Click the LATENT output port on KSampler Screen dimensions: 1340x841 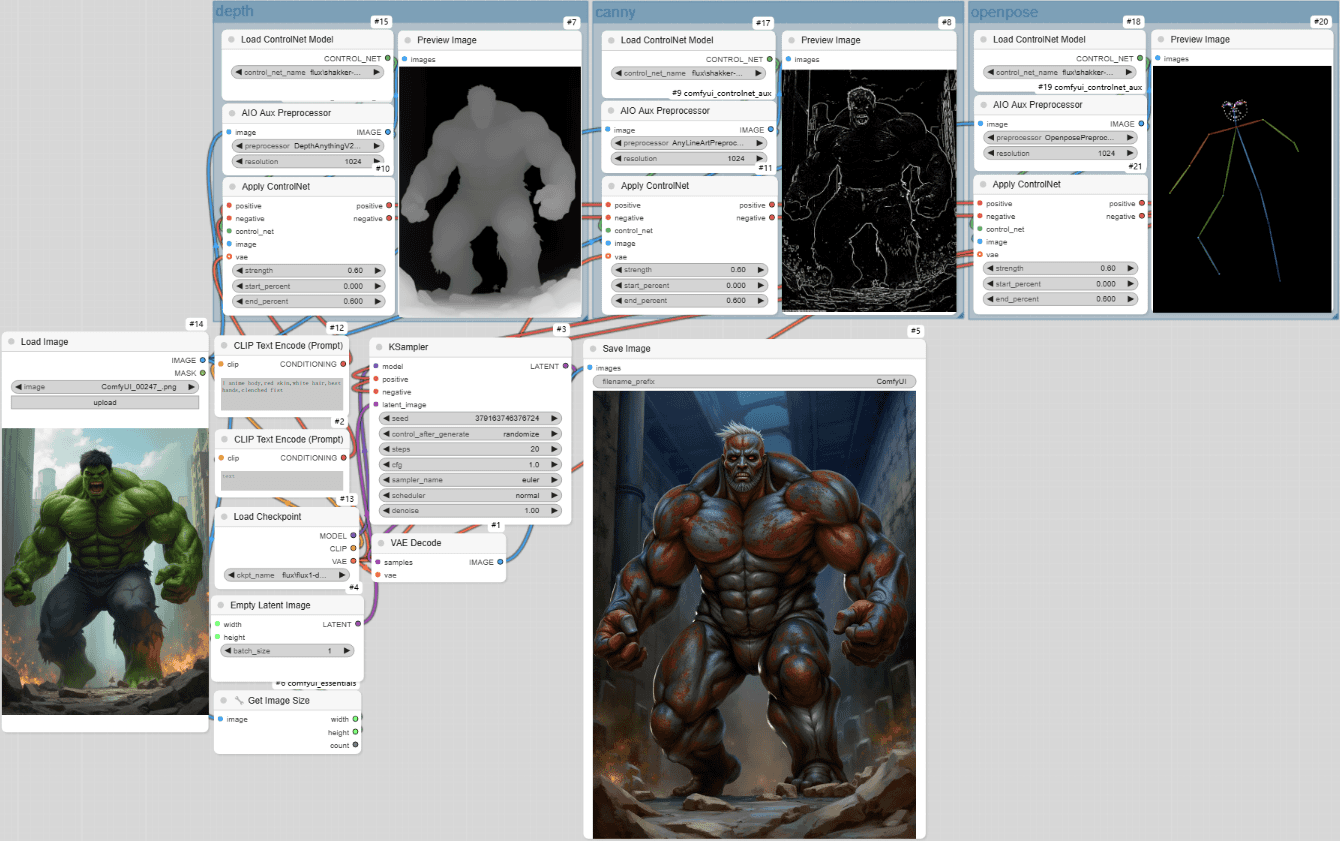(565, 366)
